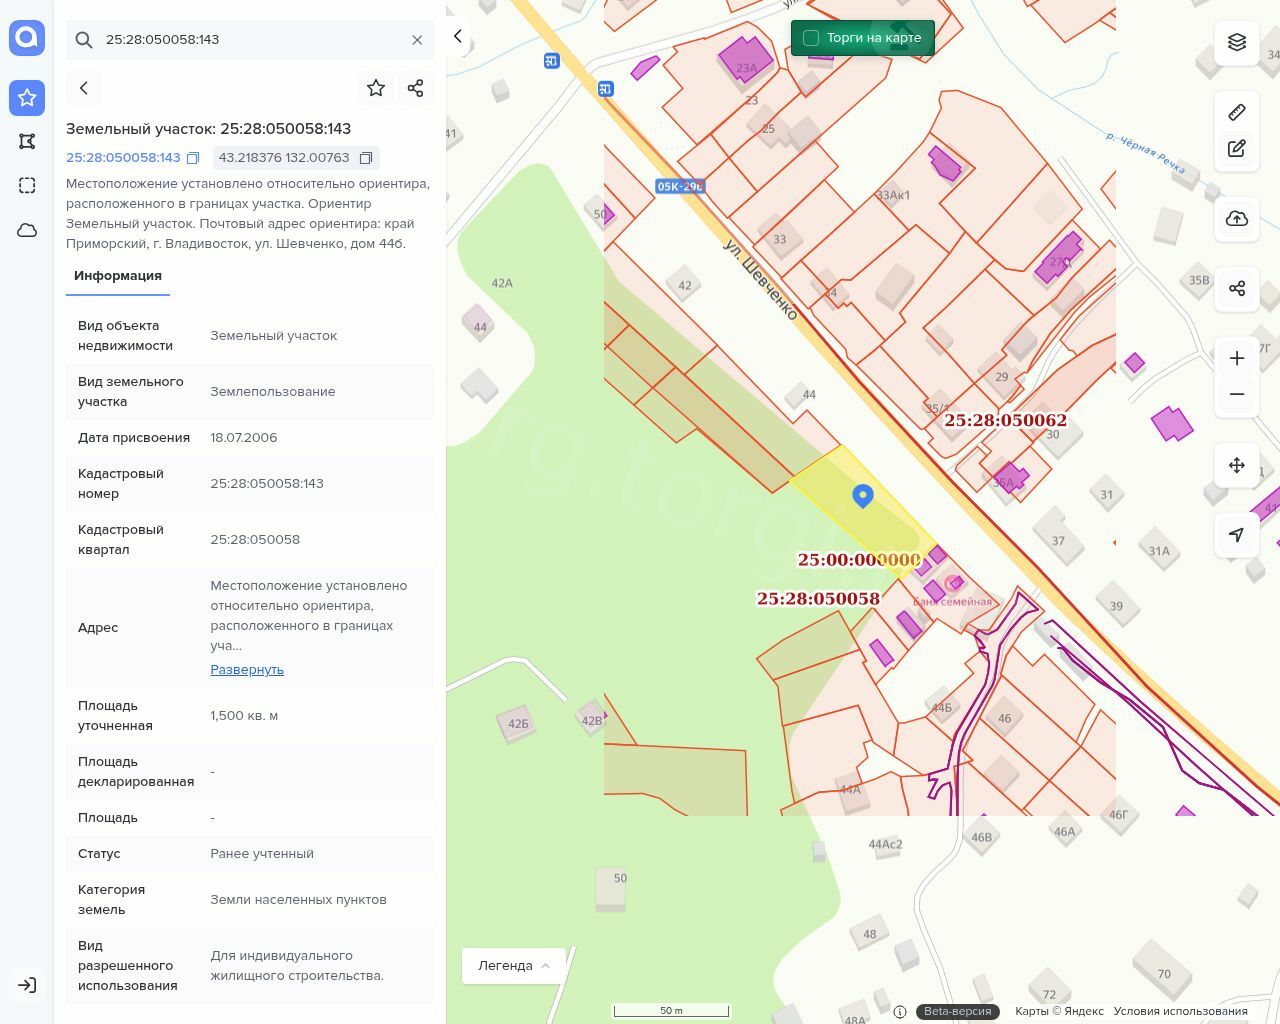Viewport: 1280px width, 1024px height.
Task: Expand the Легенда panel
Action: coord(514,966)
